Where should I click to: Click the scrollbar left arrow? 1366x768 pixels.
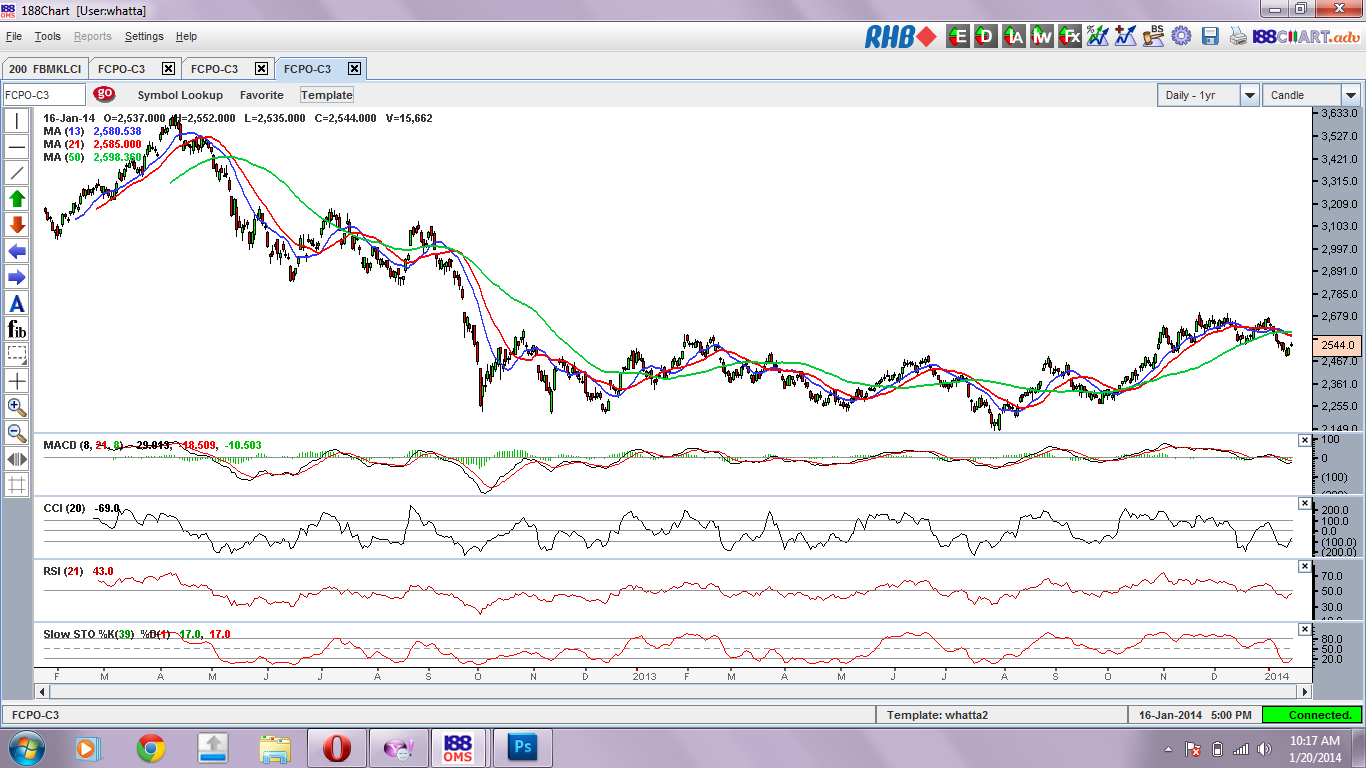click(42, 691)
